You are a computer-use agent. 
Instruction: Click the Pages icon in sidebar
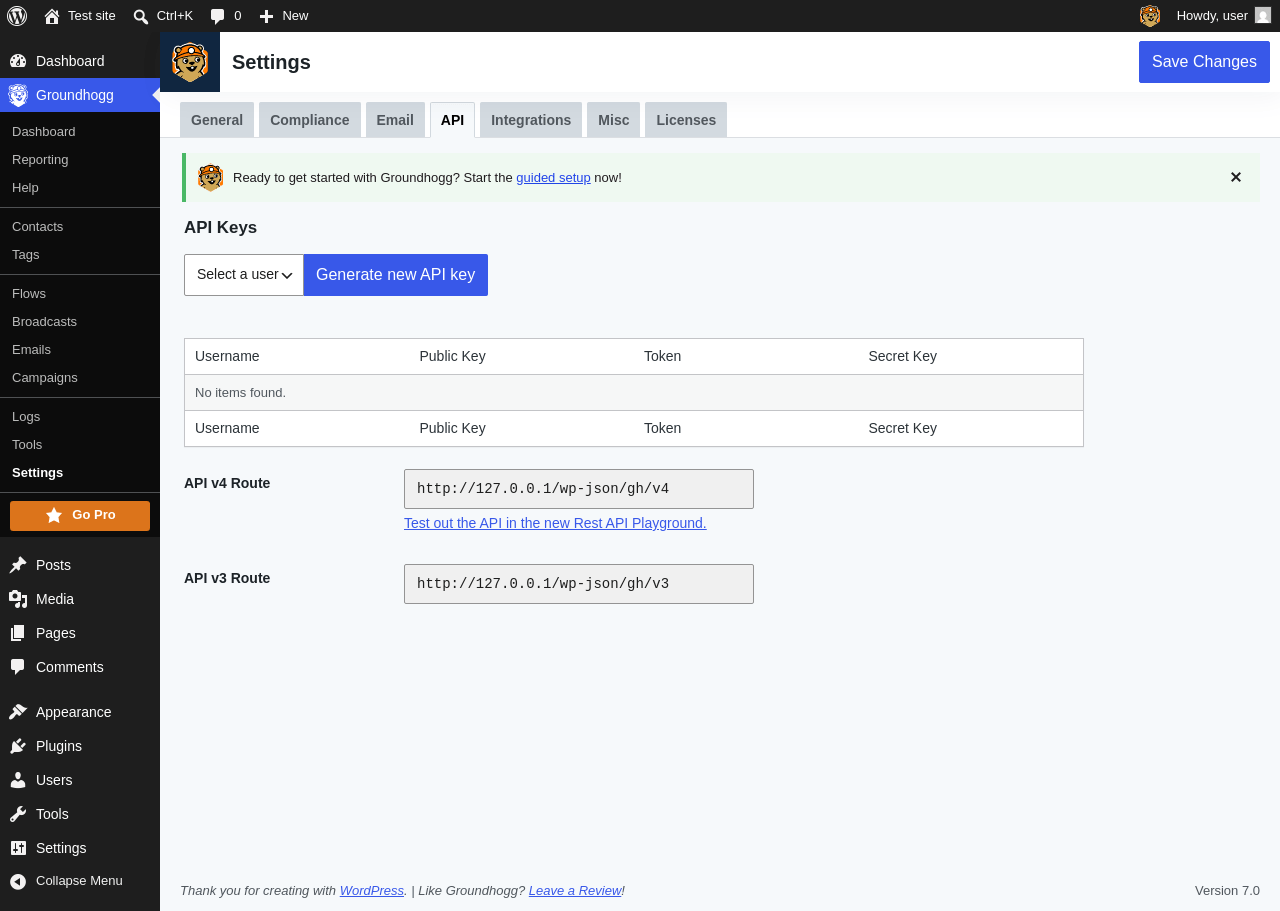(18, 633)
